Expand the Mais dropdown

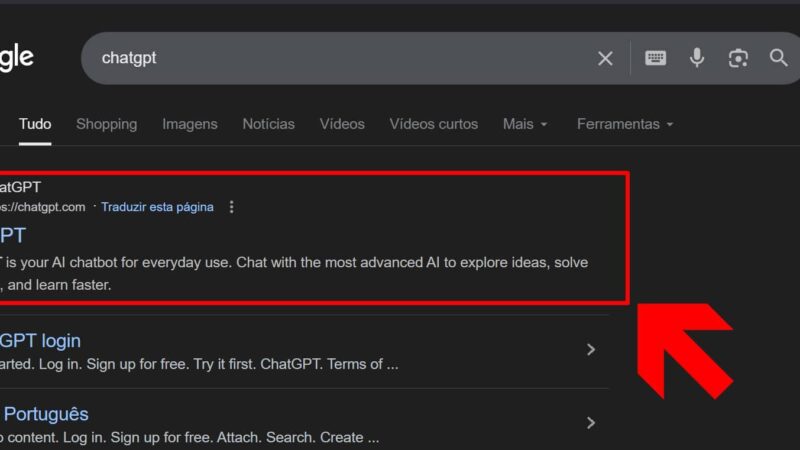[525, 124]
